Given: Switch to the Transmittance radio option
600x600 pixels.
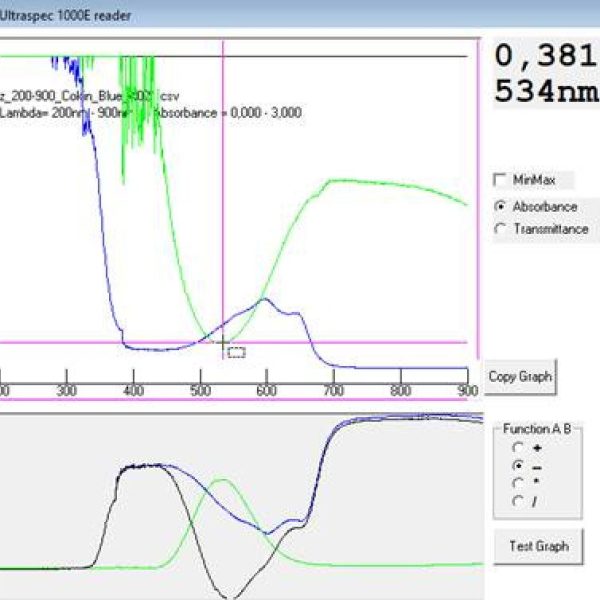Looking at the screenshot, I should (x=500, y=229).
